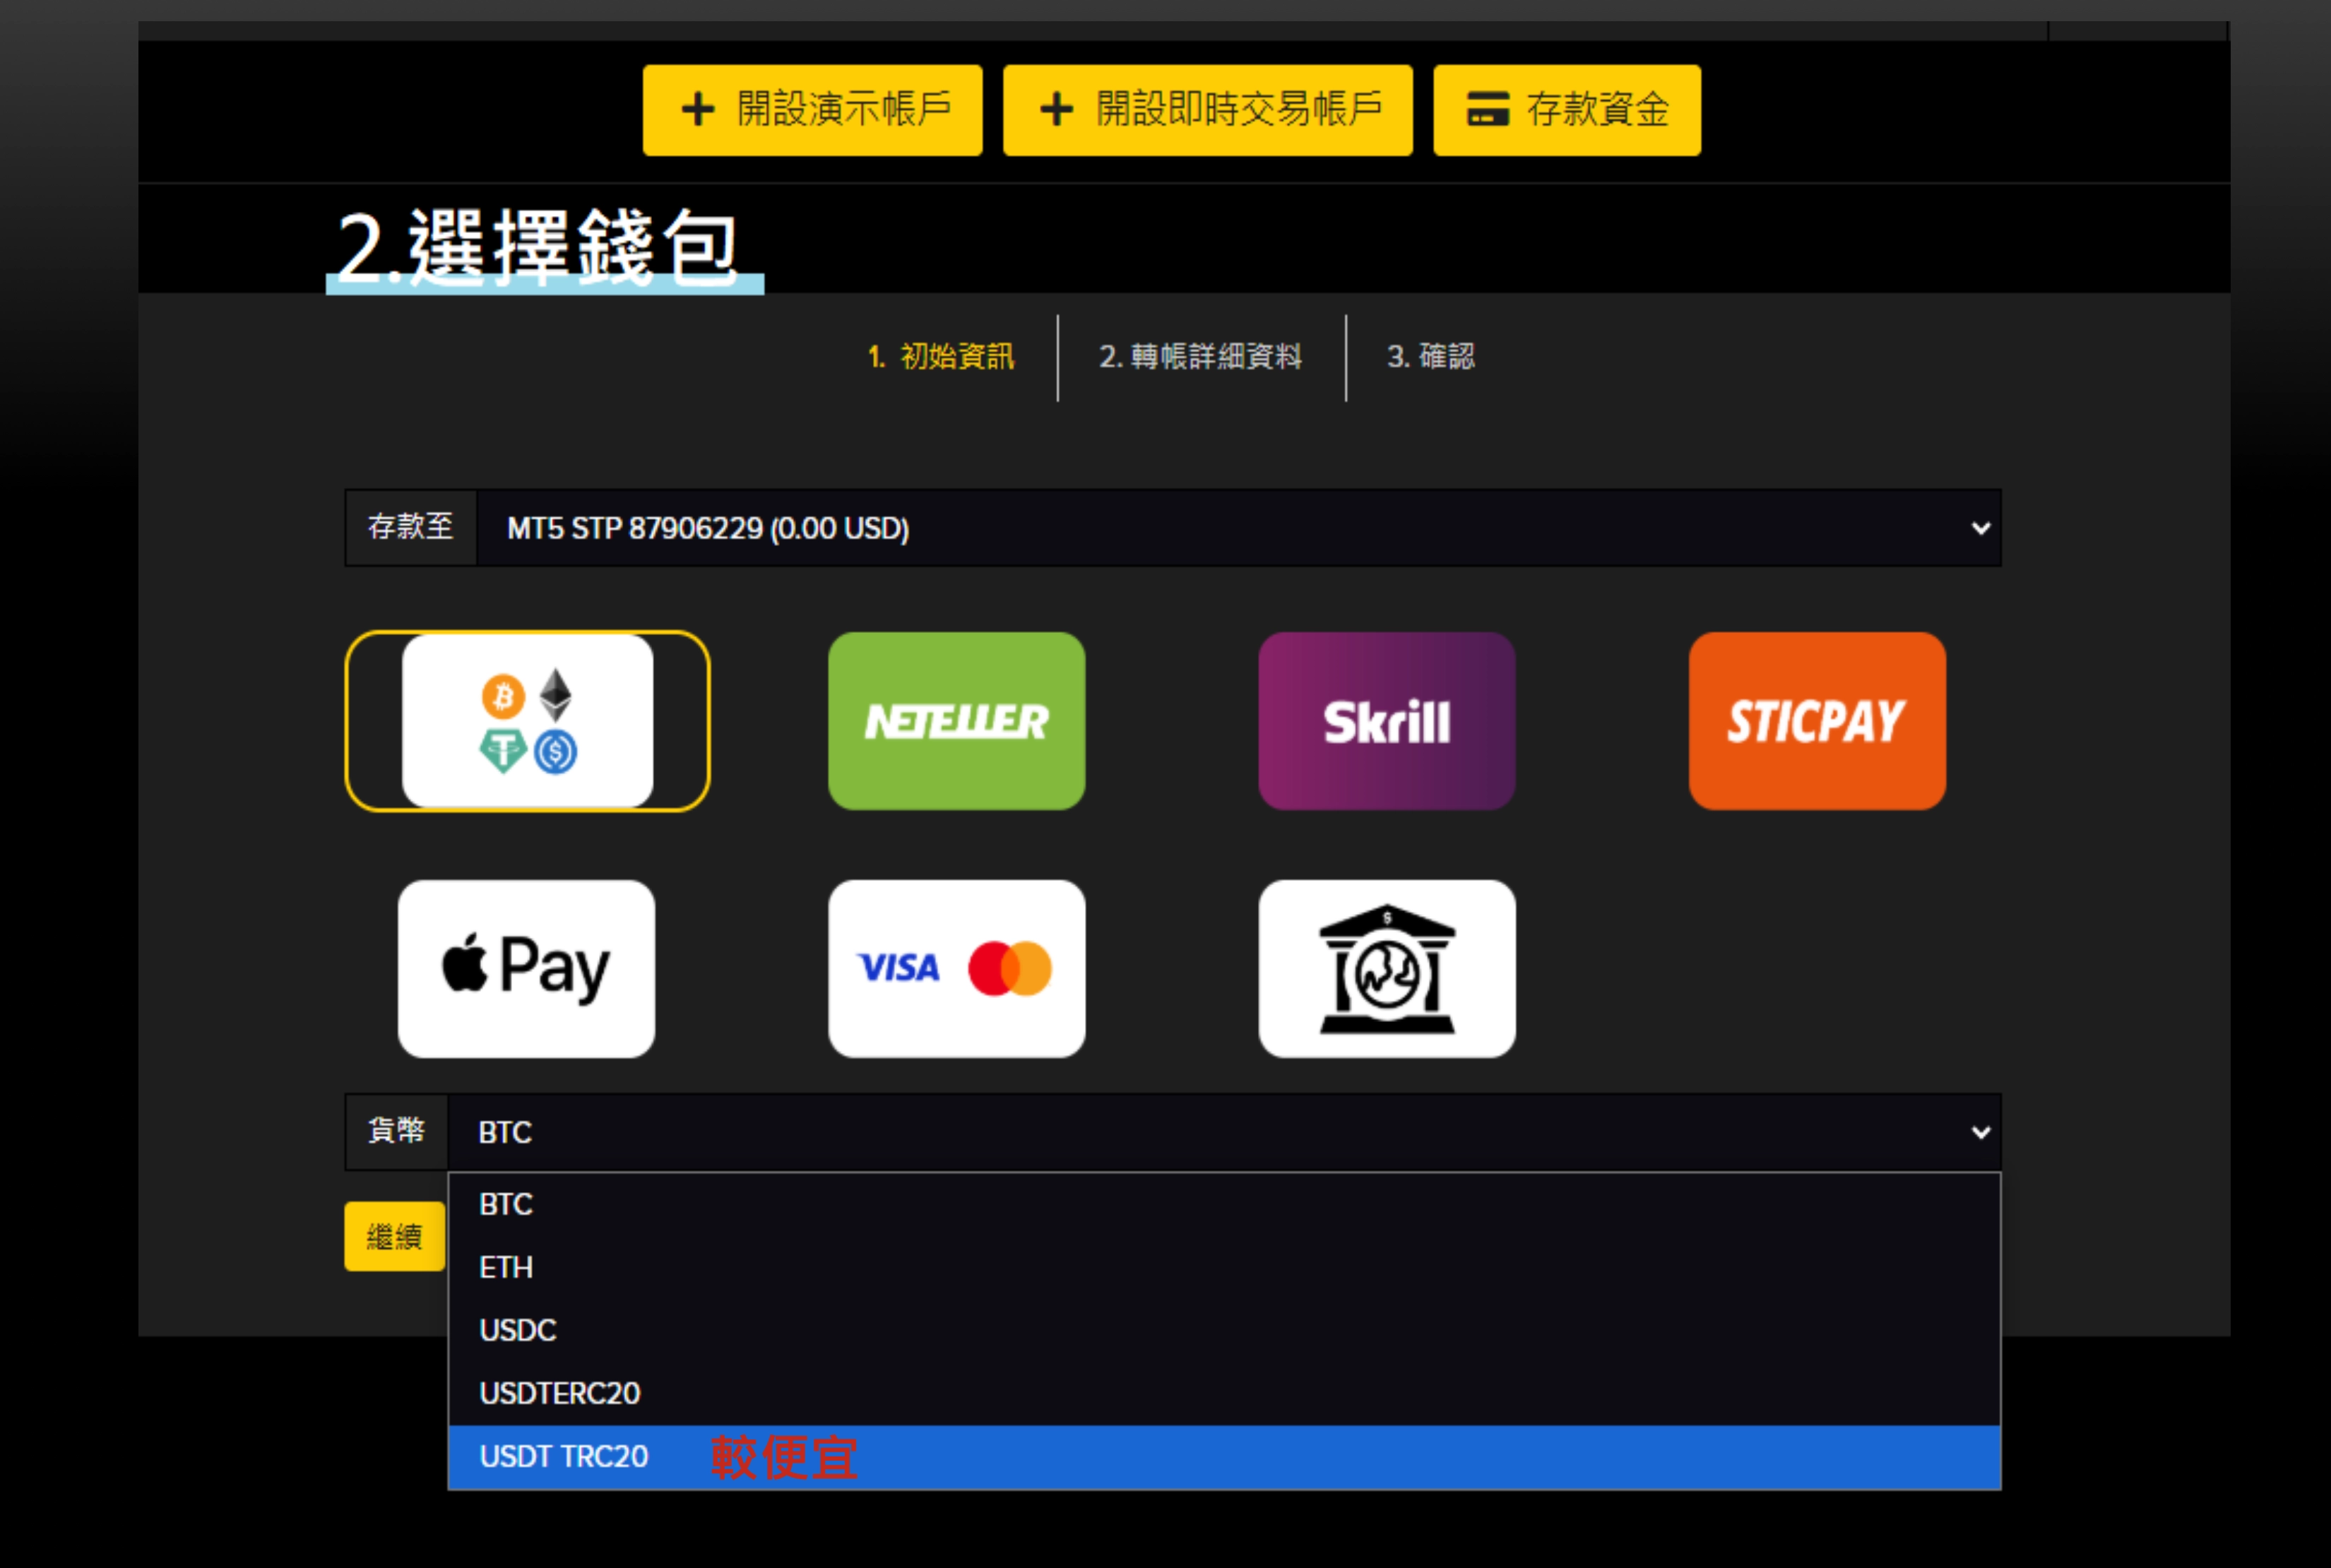Click the 存款資金 button
The width and height of the screenshot is (2331, 1568).
1566,110
